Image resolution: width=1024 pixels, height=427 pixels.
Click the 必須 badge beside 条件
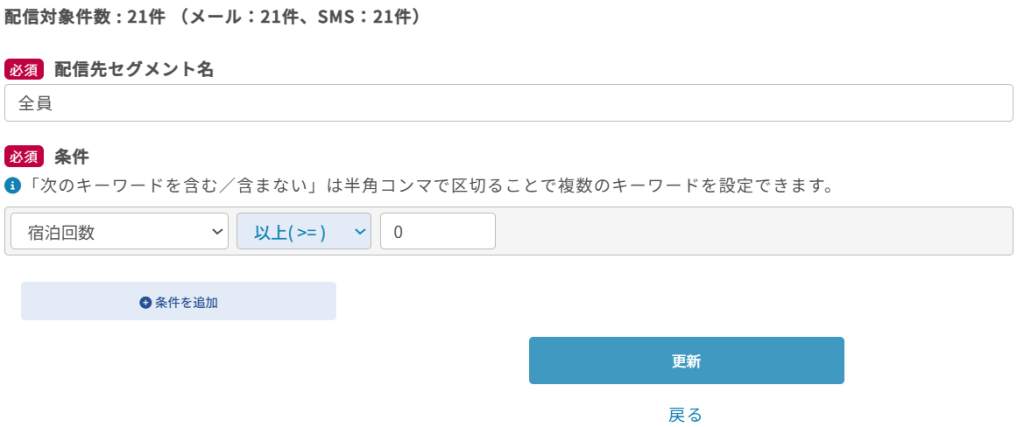(24, 156)
